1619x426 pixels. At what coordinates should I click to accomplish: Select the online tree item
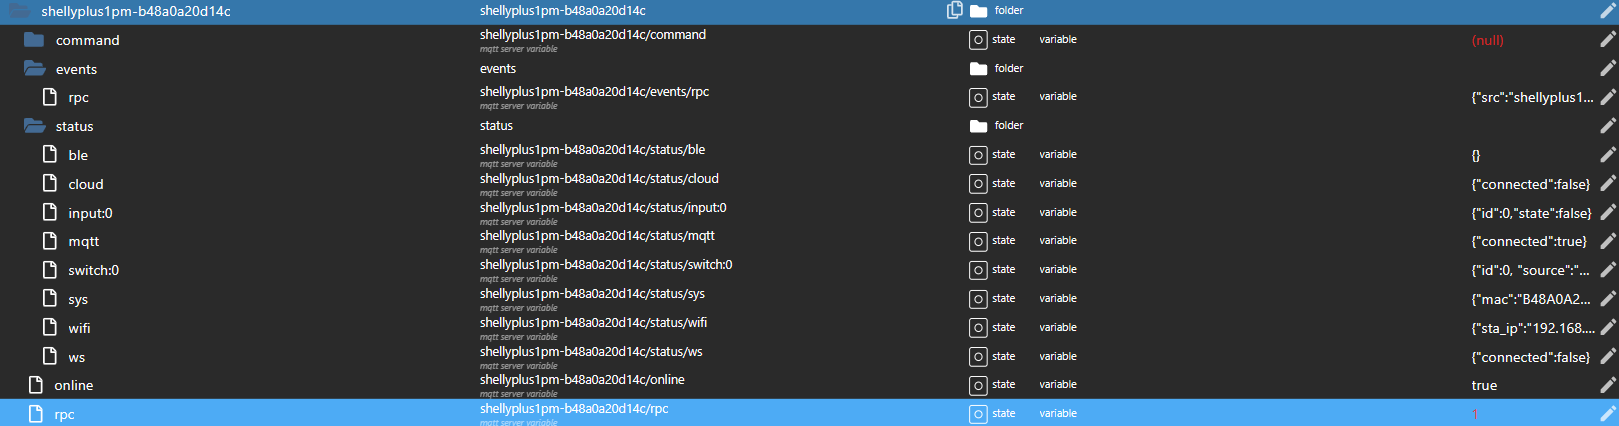74,385
